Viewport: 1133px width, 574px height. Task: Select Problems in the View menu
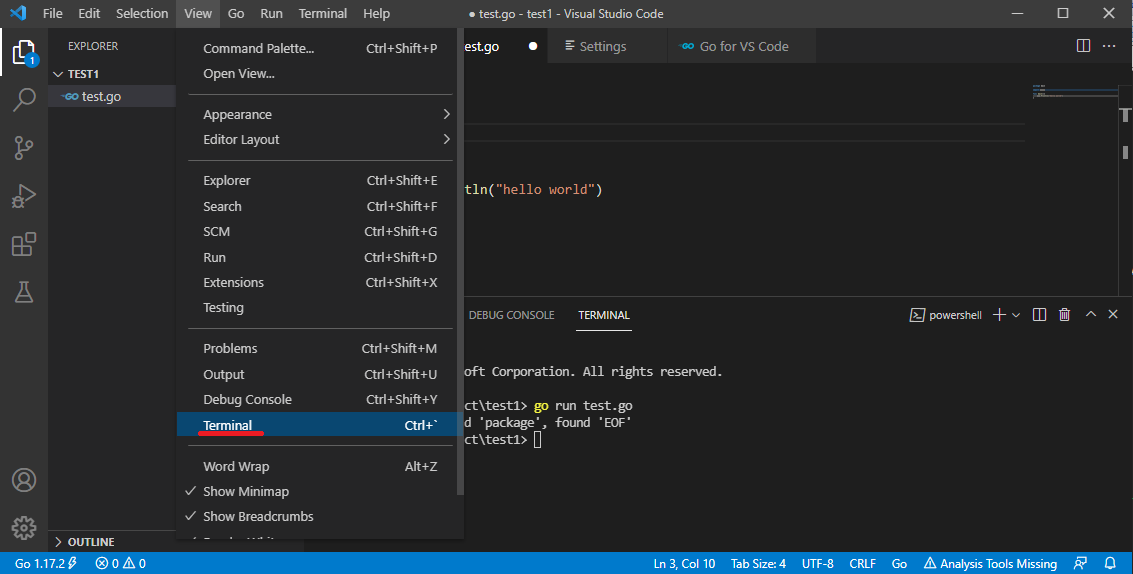318,348
